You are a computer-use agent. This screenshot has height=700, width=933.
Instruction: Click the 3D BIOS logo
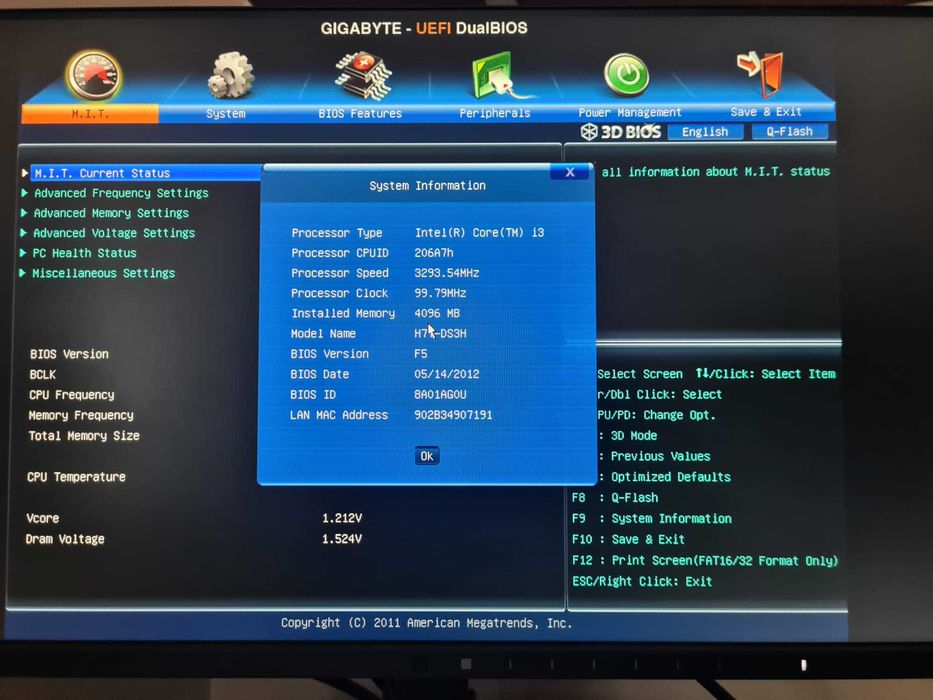621,132
